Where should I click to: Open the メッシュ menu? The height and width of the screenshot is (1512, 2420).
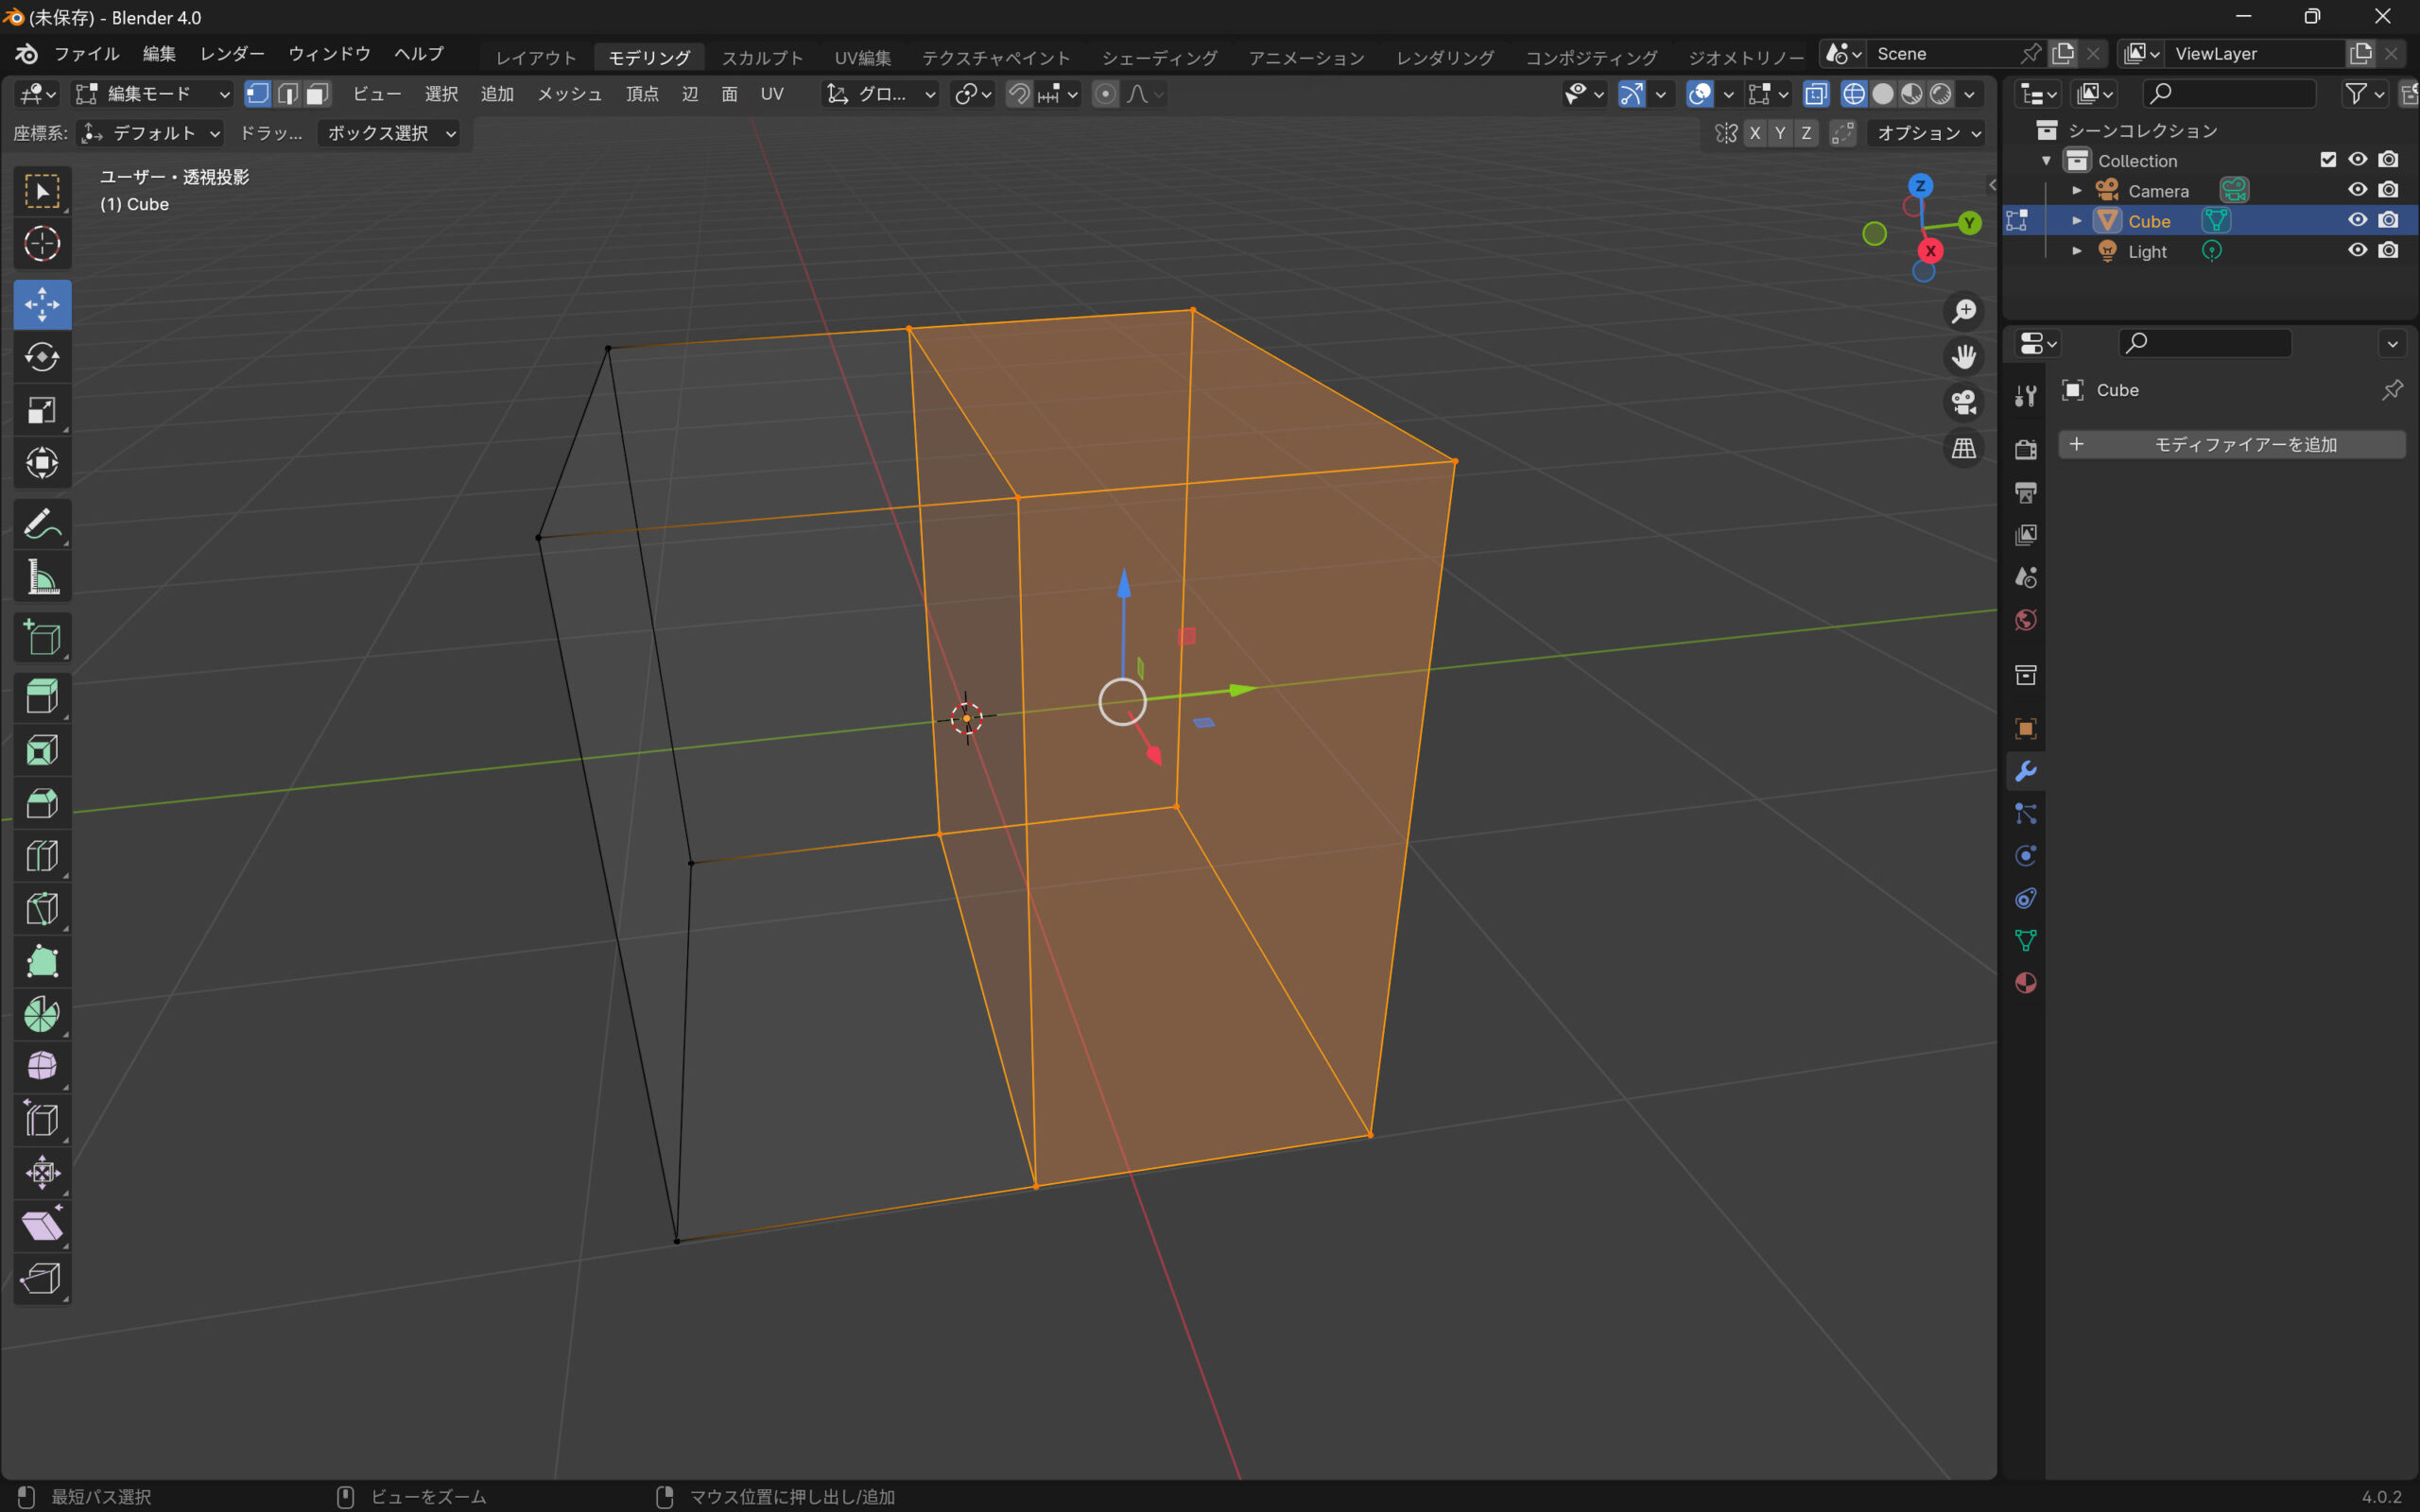(569, 94)
